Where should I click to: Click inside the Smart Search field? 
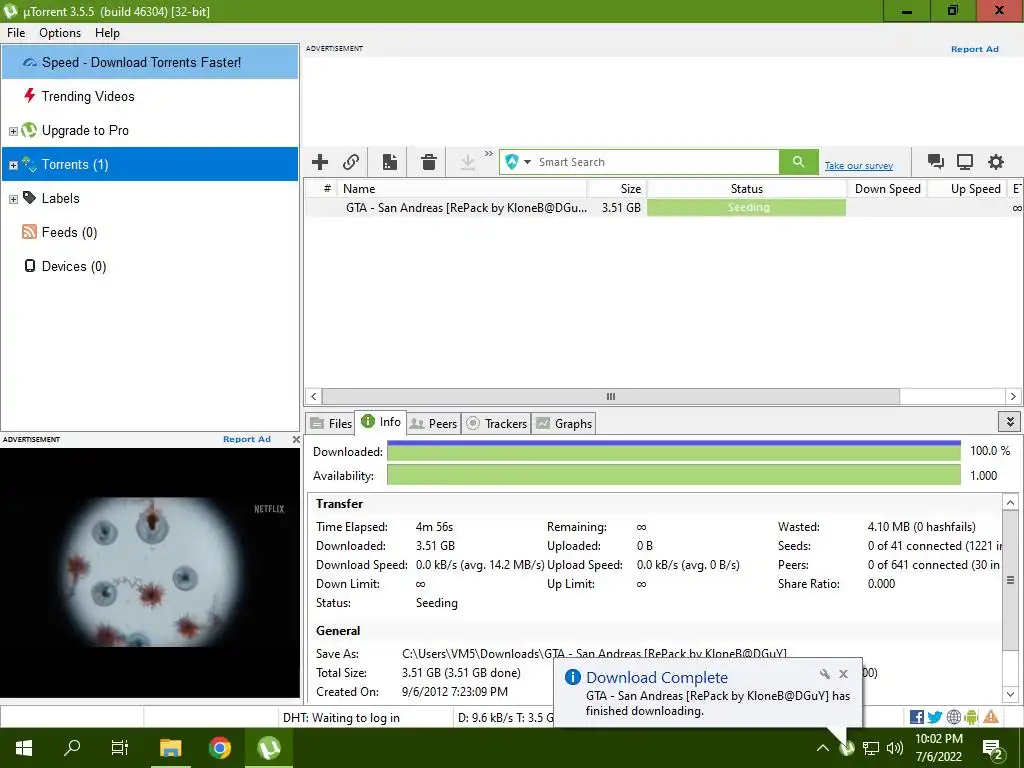(657, 162)
